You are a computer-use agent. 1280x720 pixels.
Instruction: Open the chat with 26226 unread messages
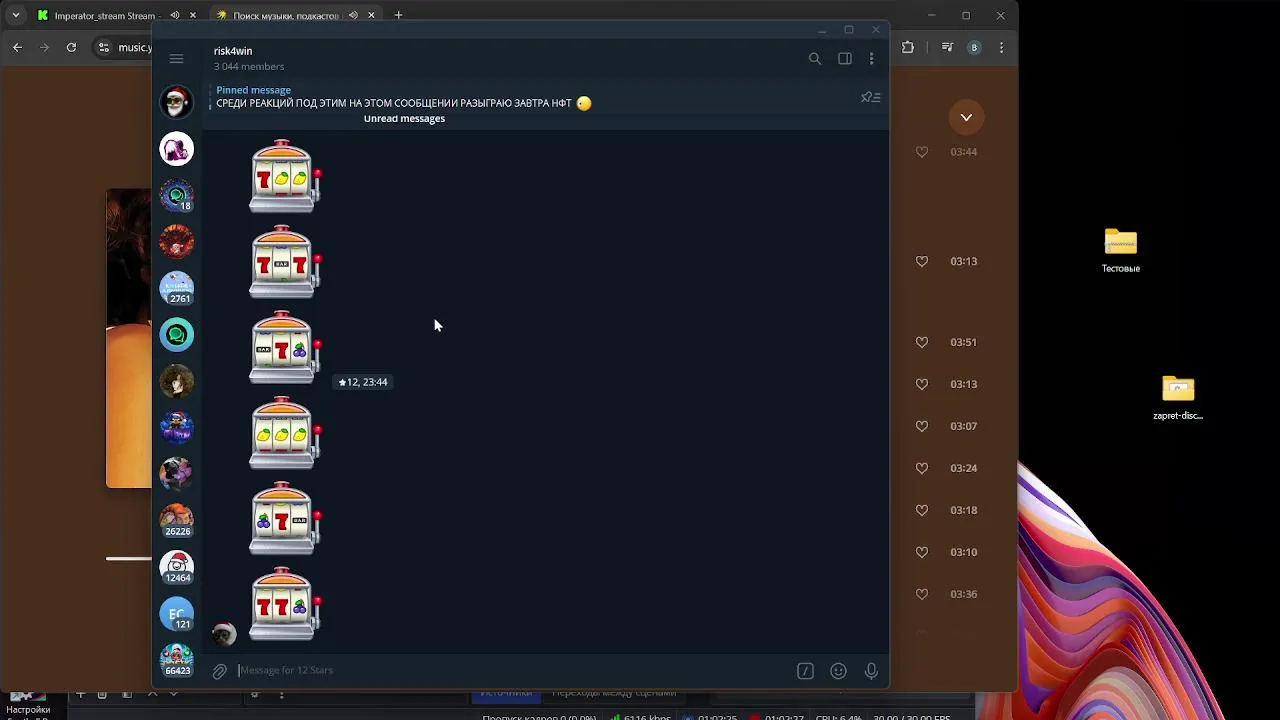click(177, 520)
